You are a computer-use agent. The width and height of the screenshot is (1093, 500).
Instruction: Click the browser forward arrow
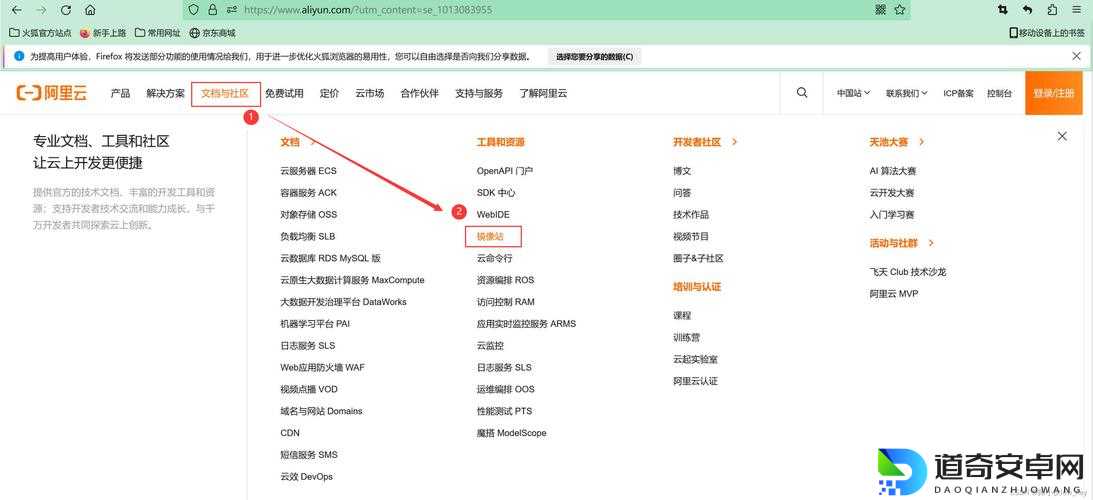tap(41, 10)
